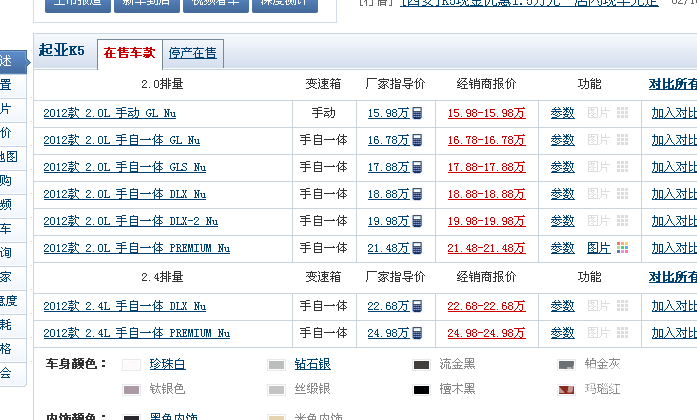Click dealer price 16.78-16.78万
697x420 pixels.
tap(487, 140)
